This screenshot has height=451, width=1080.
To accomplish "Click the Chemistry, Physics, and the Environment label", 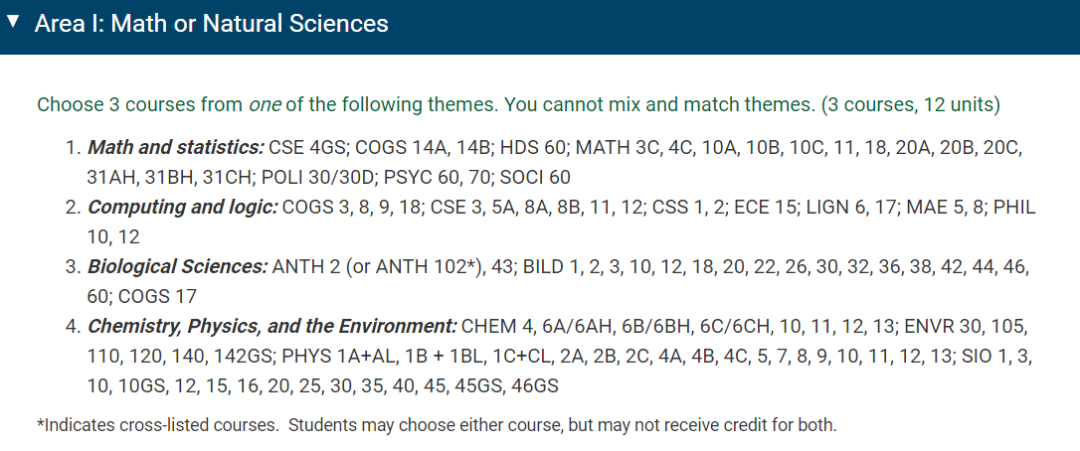I will pyautogui.click(x=272, y=326).
